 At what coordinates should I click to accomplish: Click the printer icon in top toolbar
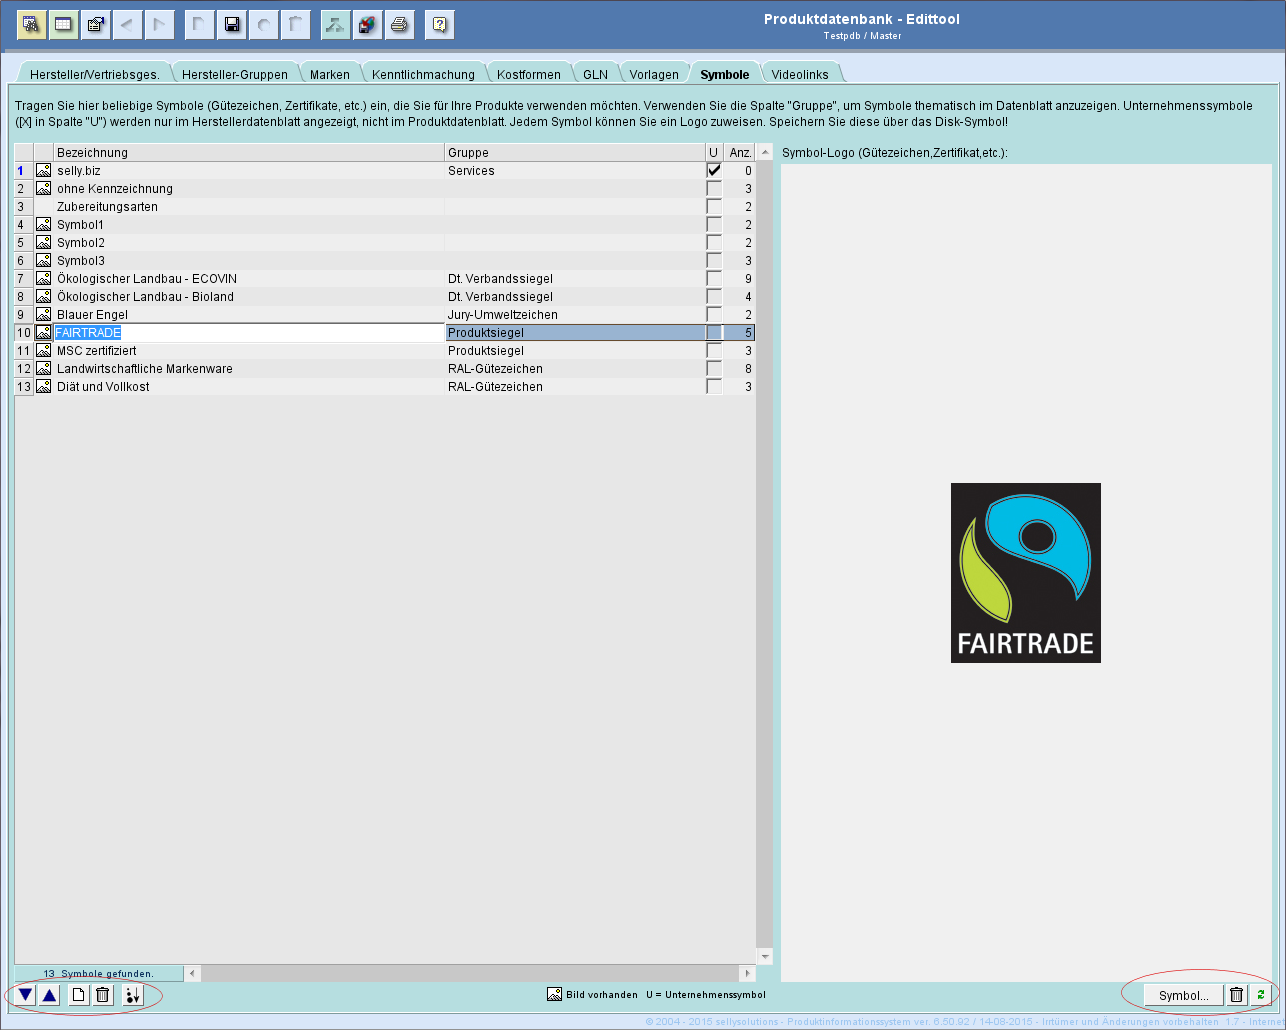coord(399,25)
